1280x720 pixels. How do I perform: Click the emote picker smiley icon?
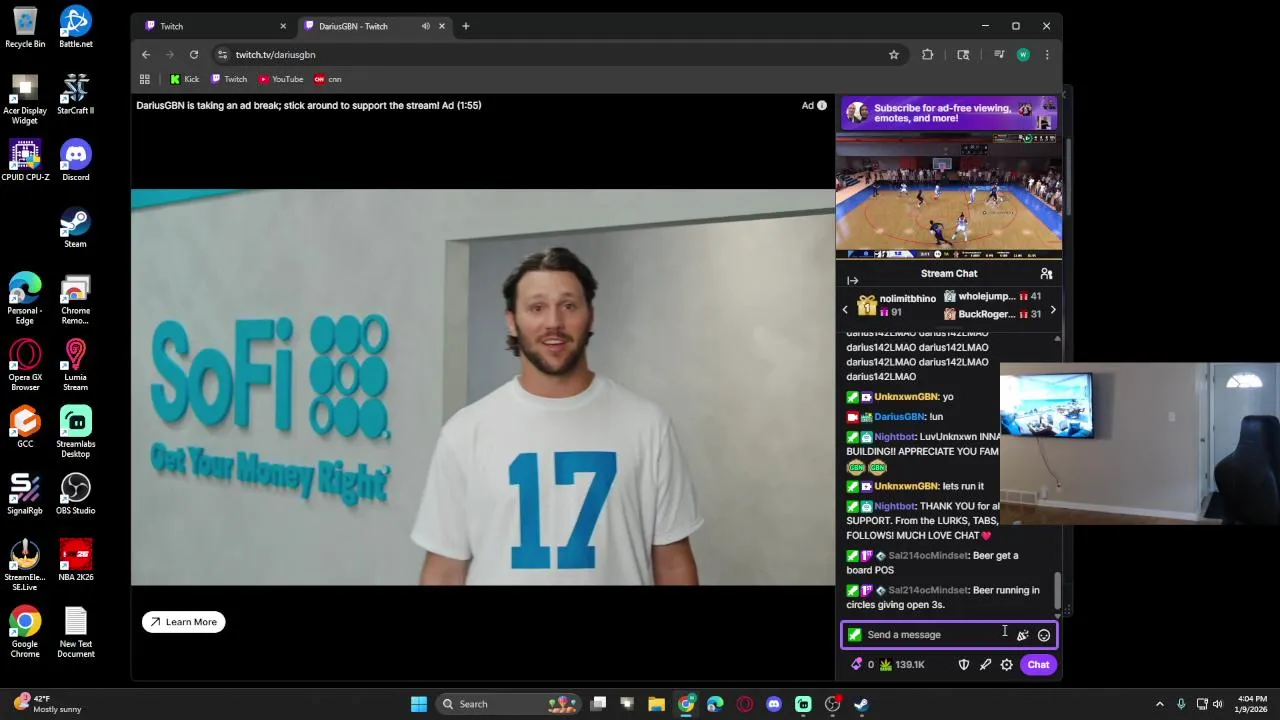pyautogui.click(x=1044, y=635)
